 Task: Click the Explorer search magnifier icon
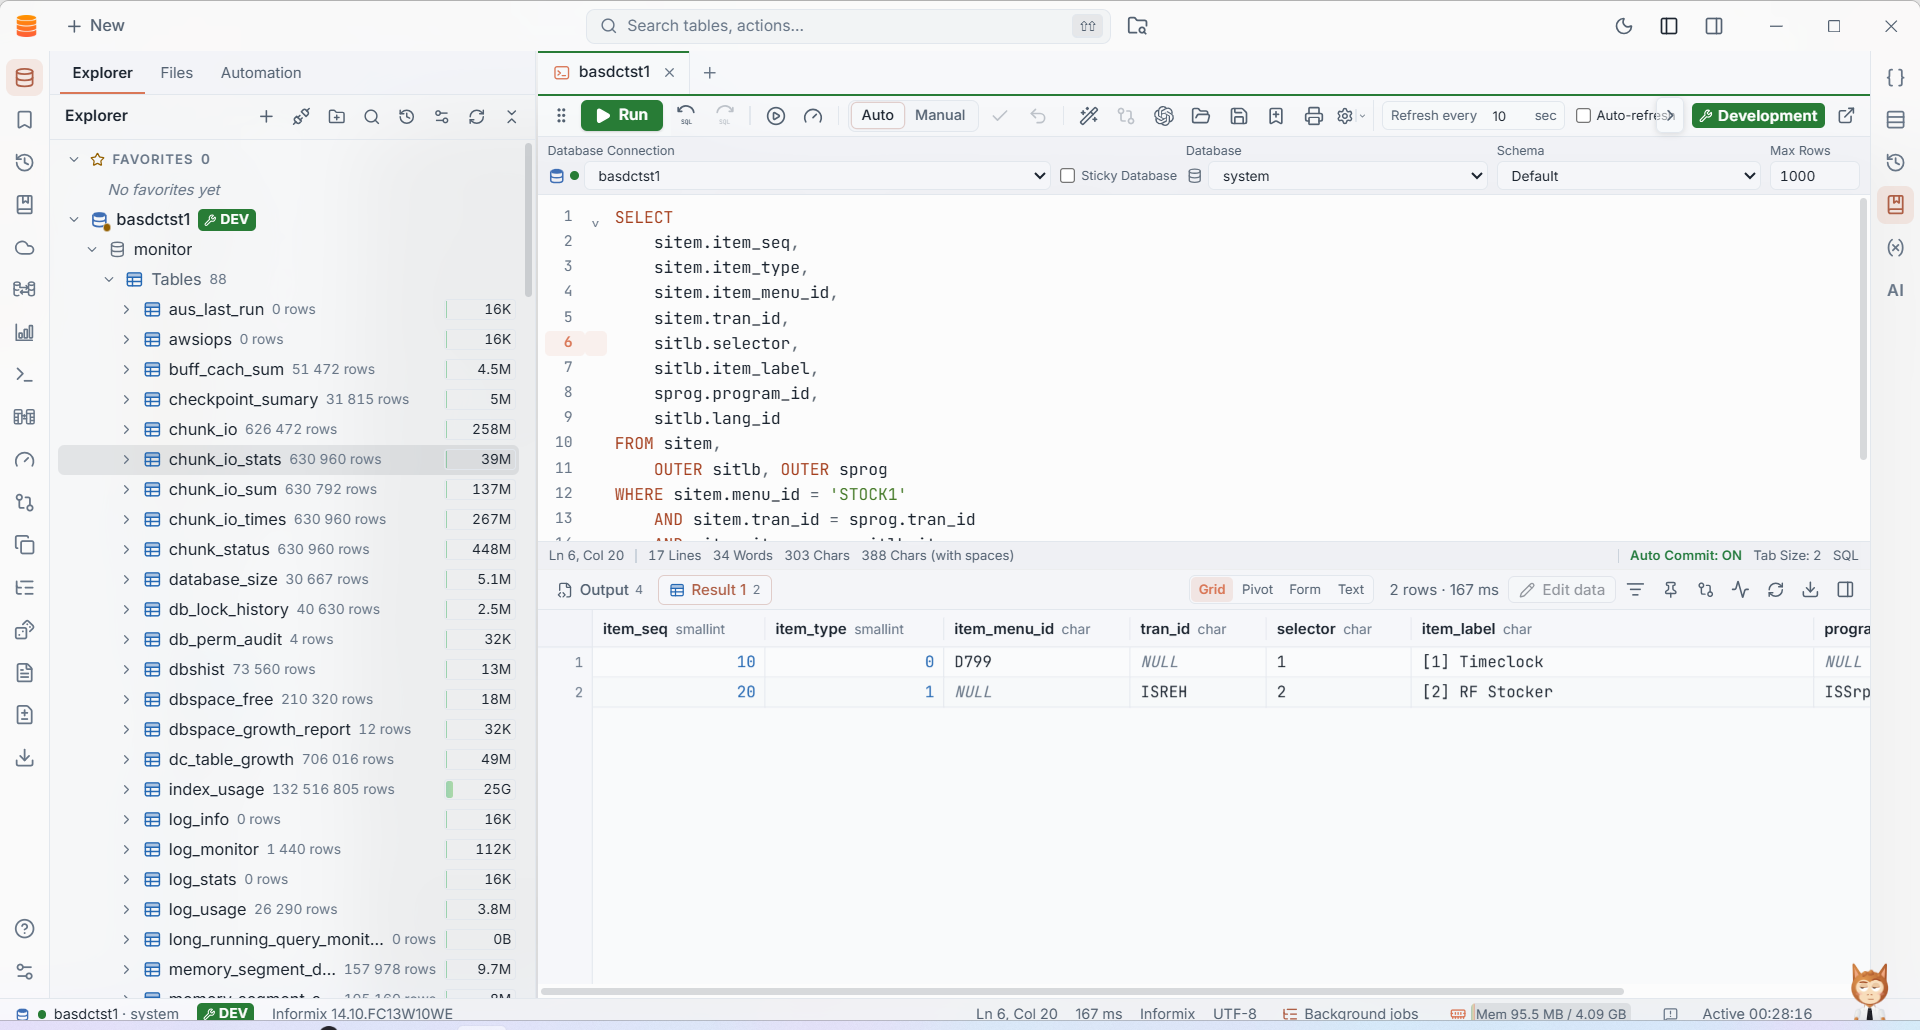click(372, 117)
